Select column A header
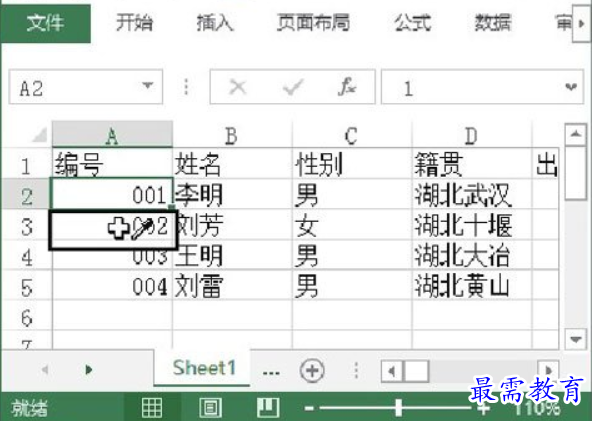 tap(112, 135)
